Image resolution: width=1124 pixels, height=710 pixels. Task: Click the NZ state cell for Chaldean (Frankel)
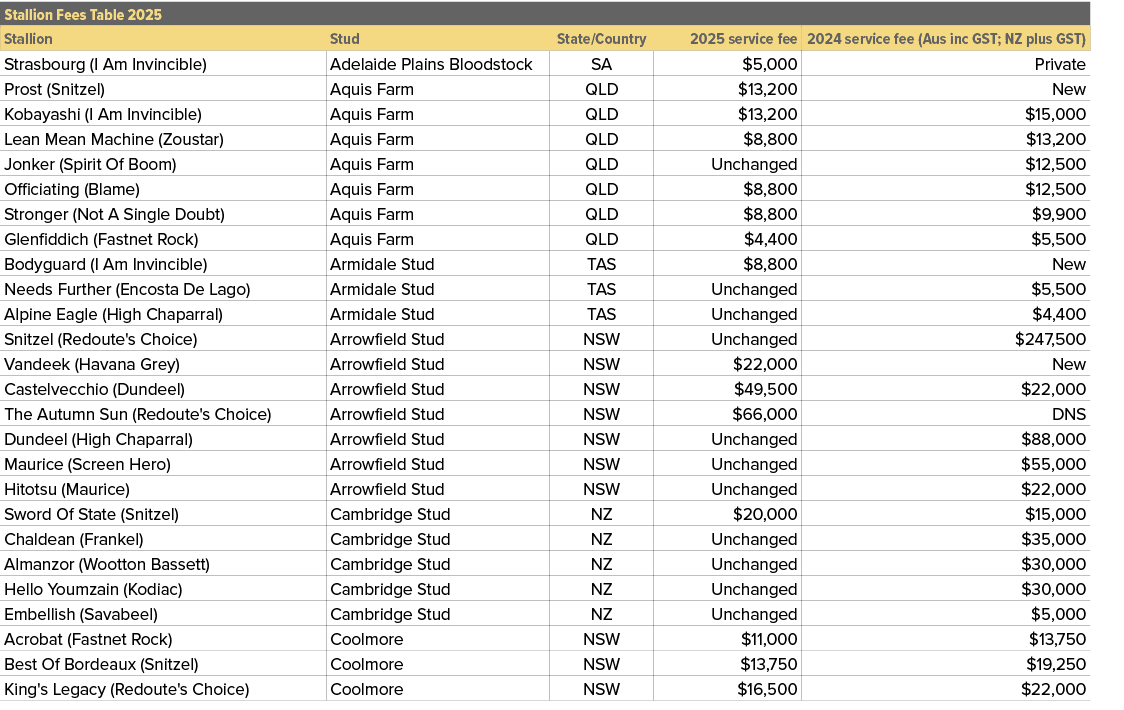602,539
